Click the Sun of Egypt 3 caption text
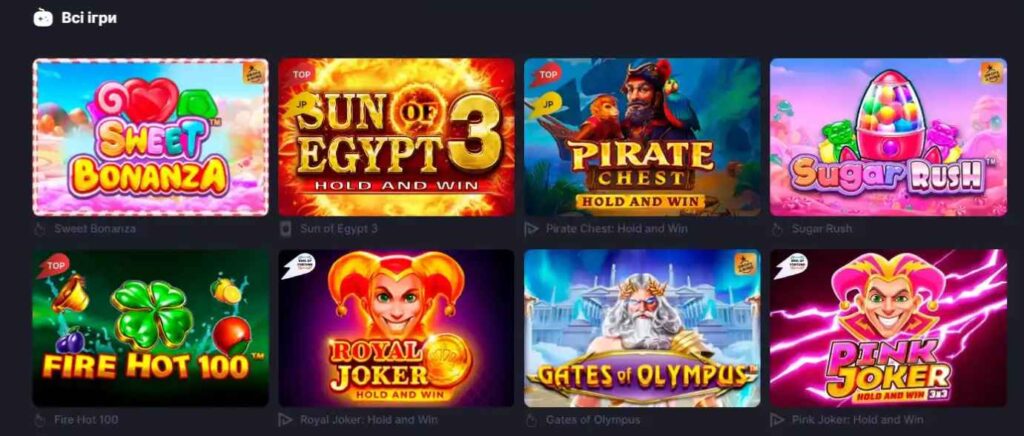This screenshot has width=1024, height=436. 339,229
